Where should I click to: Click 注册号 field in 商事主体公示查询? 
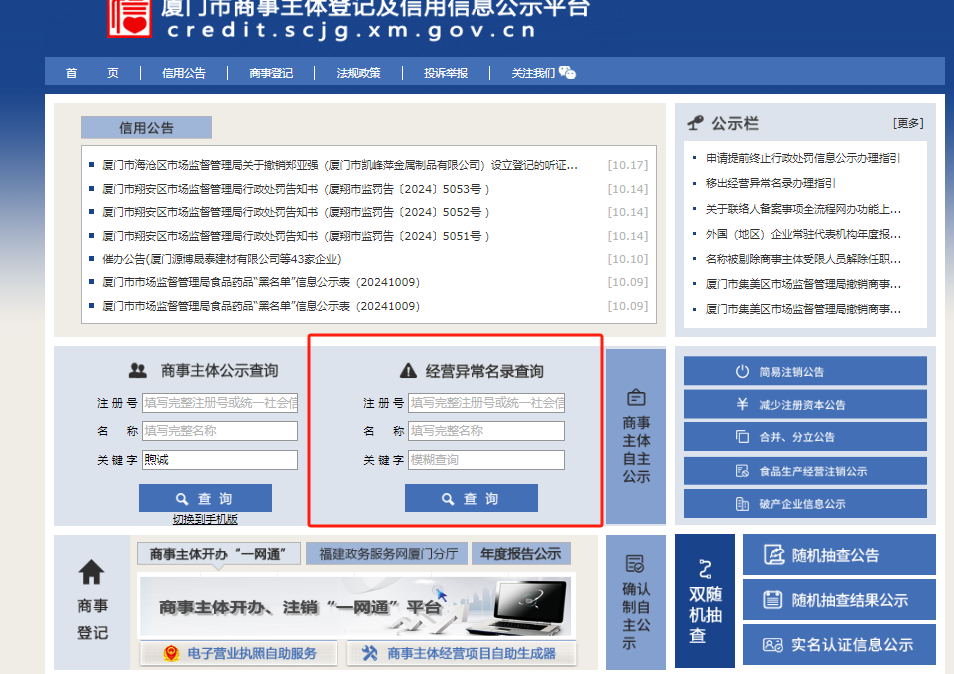(x=220, y=403)
